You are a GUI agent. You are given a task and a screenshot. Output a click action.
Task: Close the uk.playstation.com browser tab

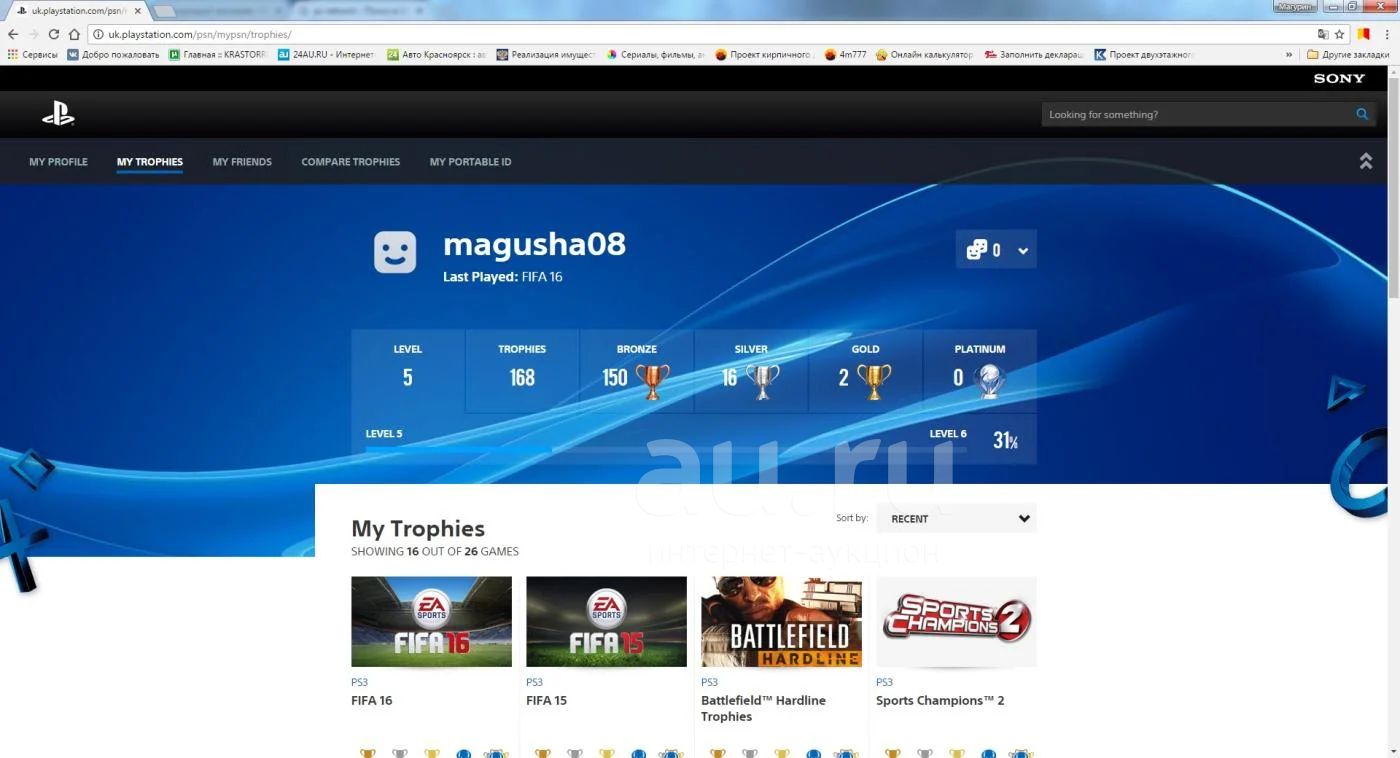(138, 10)
